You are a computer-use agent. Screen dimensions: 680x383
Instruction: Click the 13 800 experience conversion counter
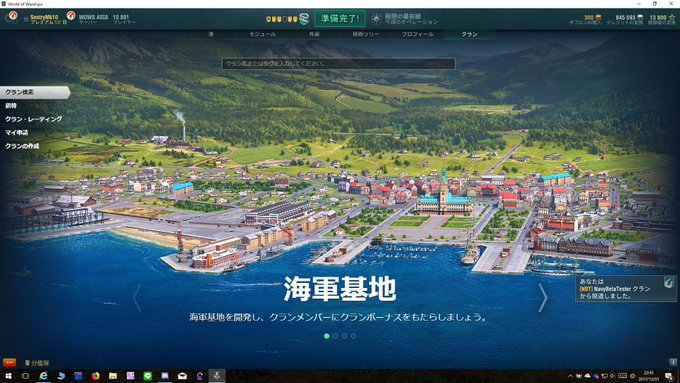click(x=662, y=20)
